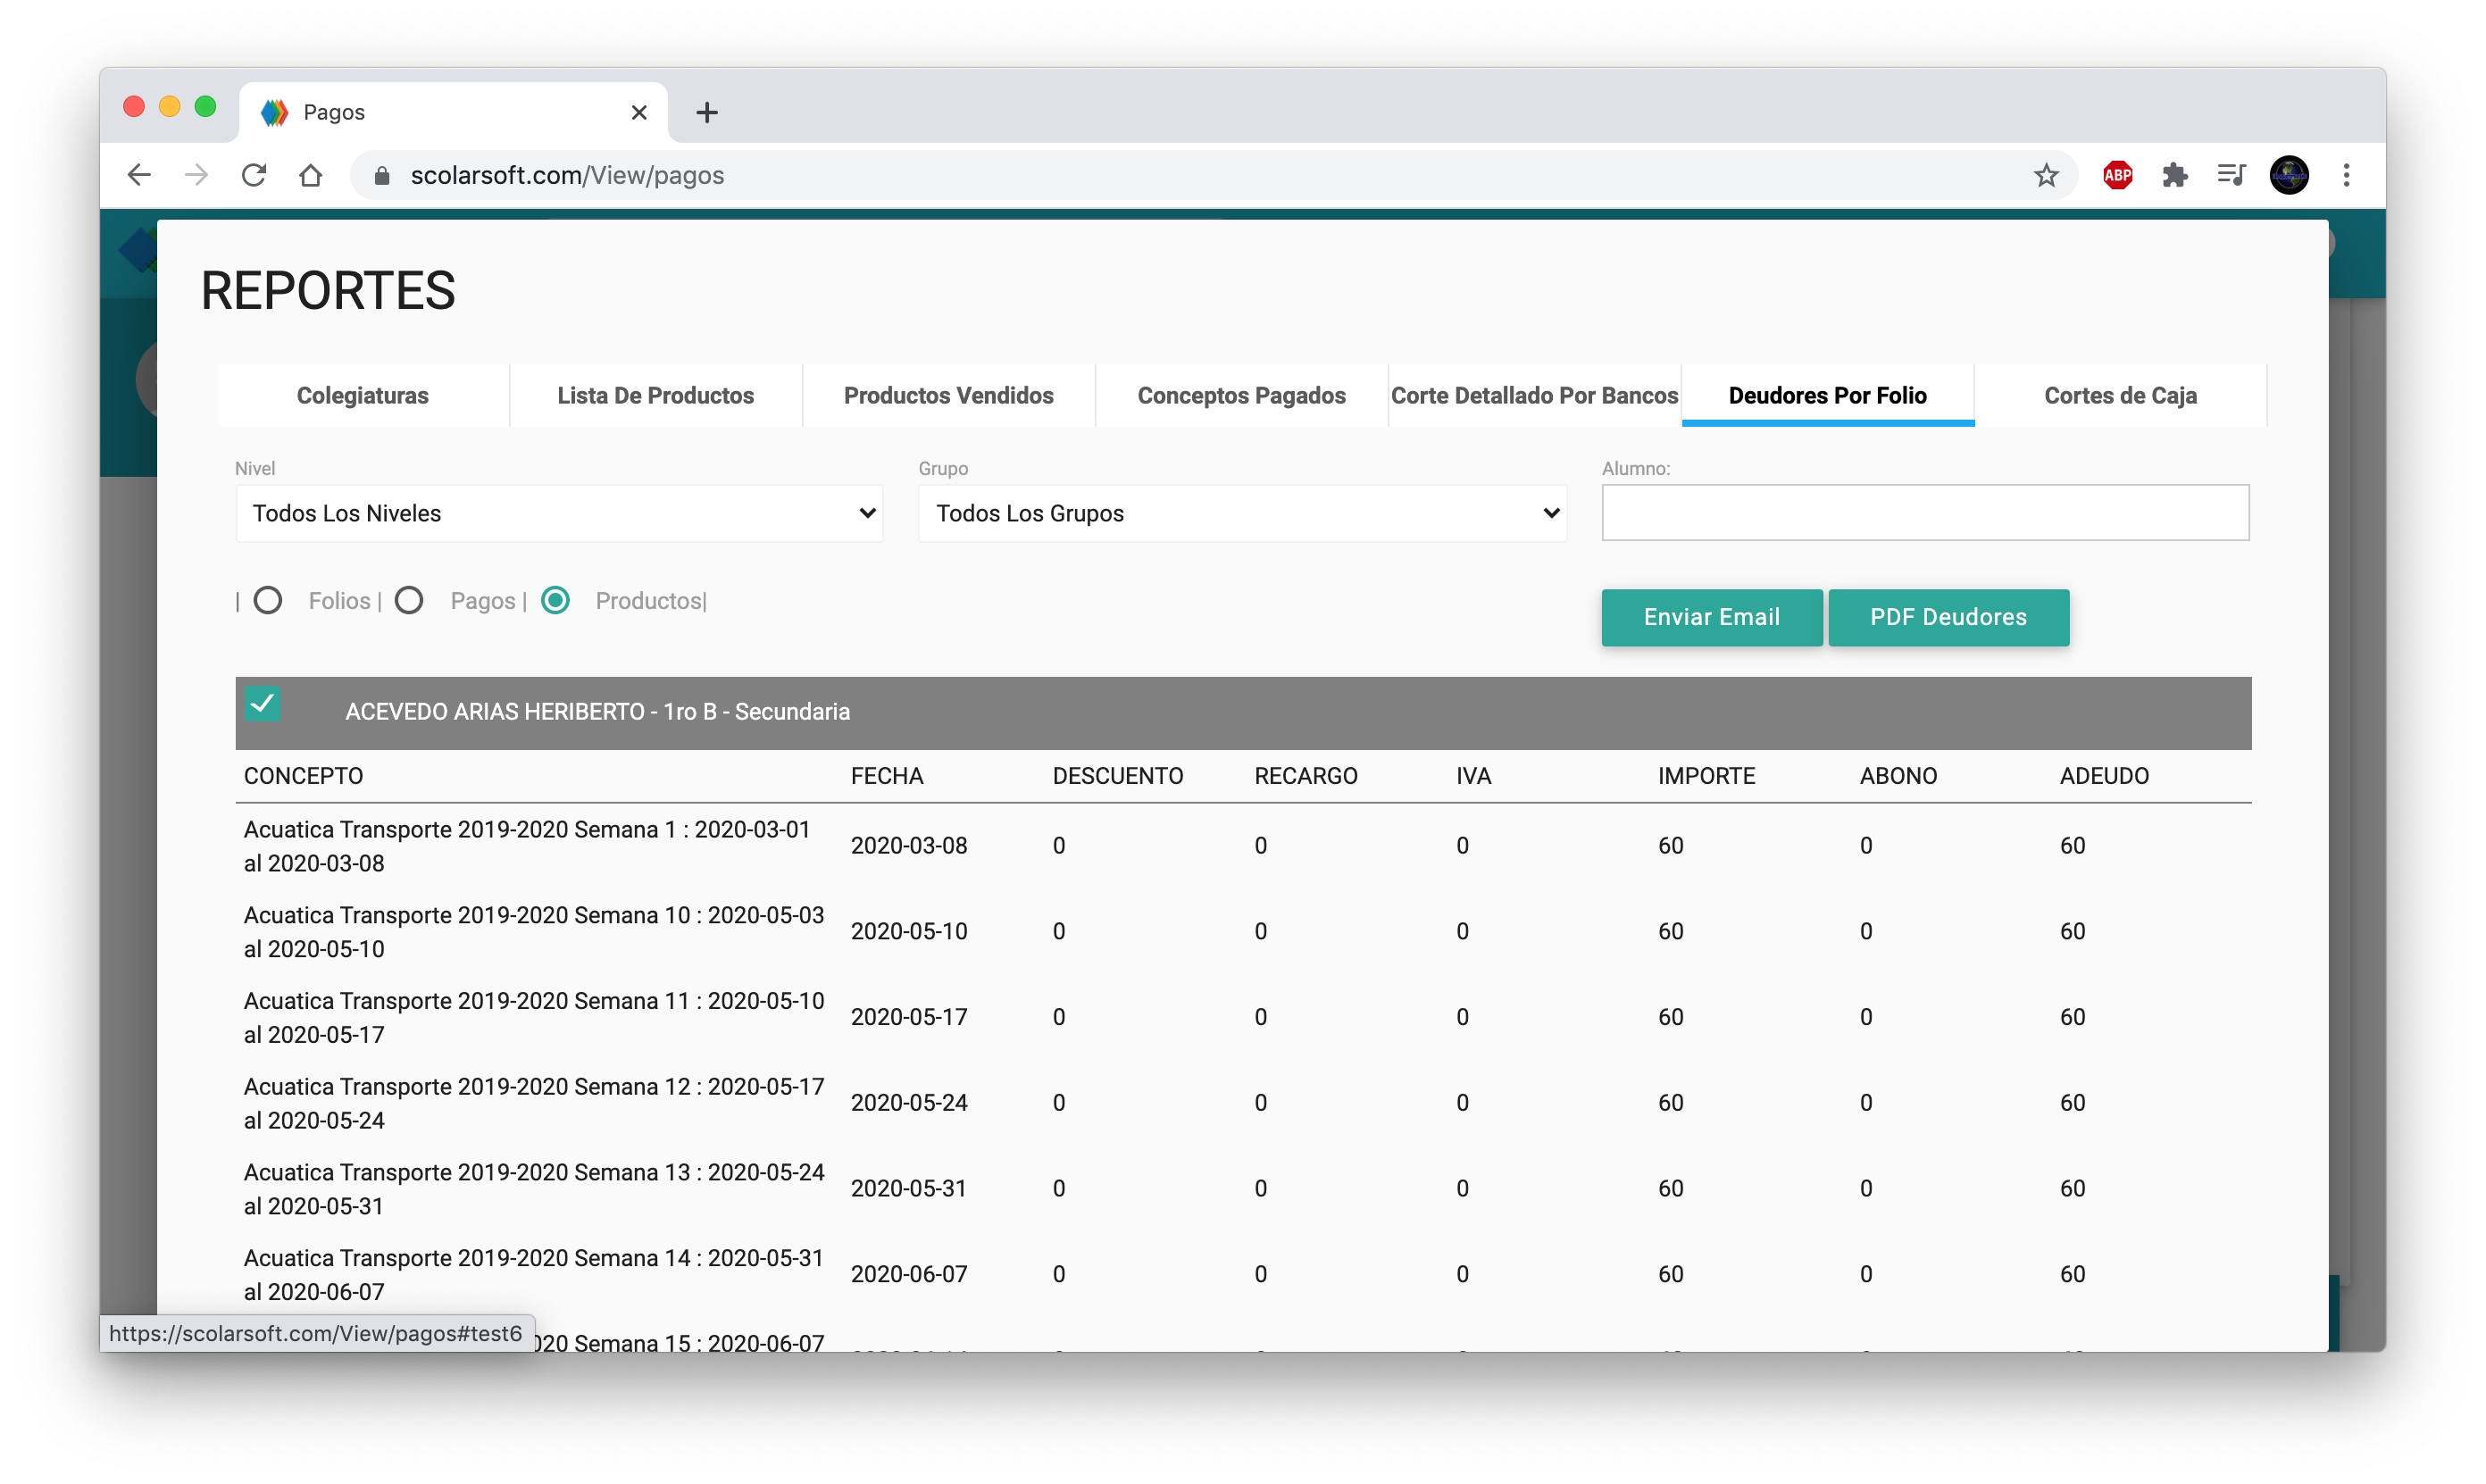View site info via lock icon
The image size is (2486, 1484).
coord(381,175)
